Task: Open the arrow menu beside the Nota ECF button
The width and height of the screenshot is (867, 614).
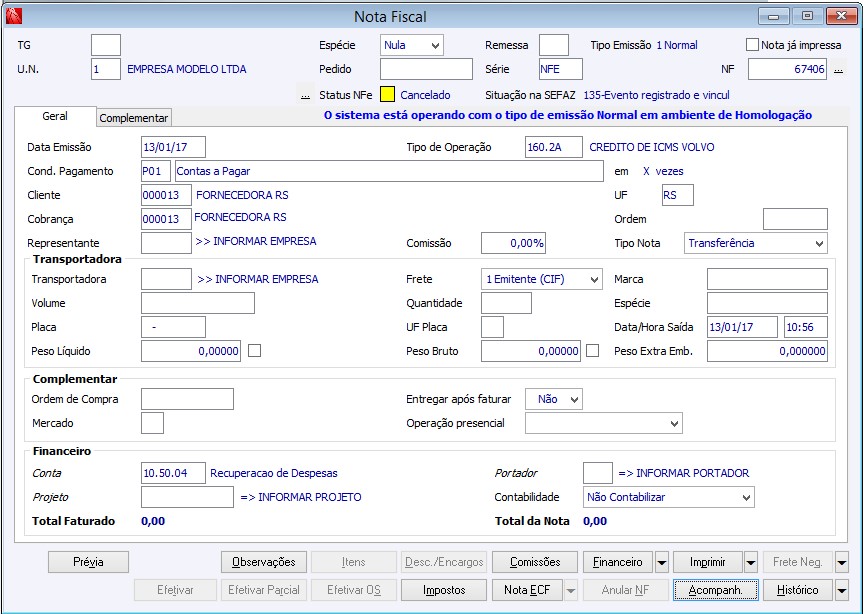Action: click(572, 590)
